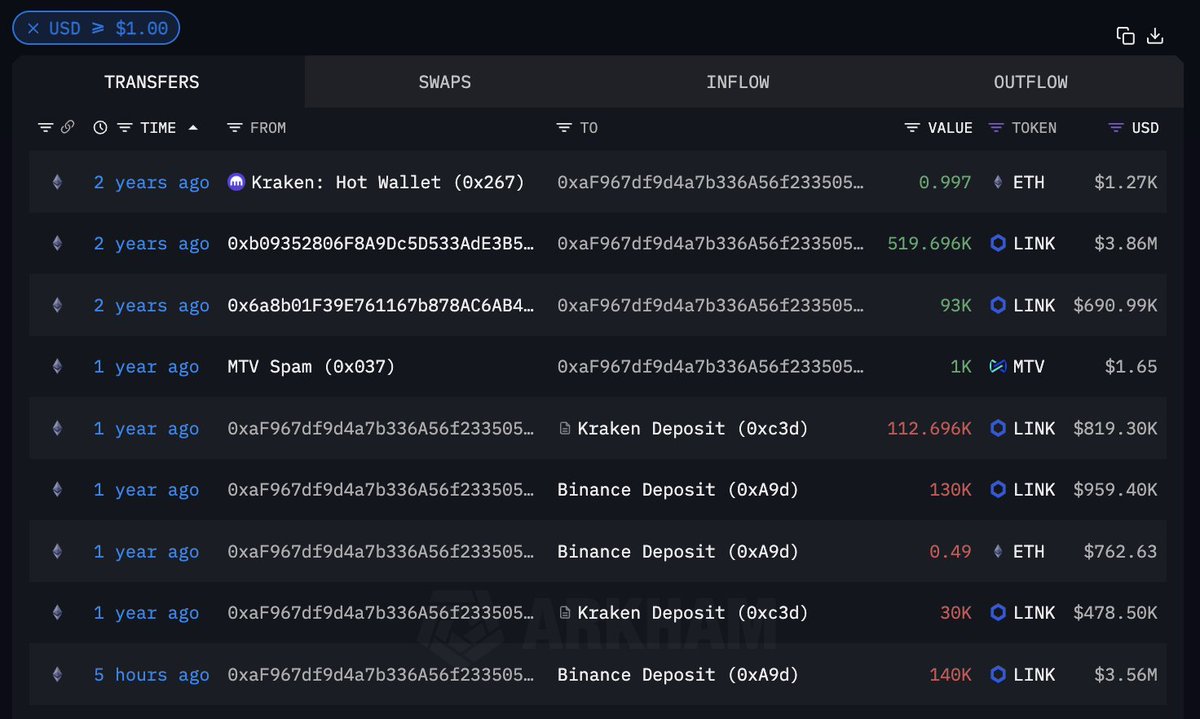Click the Kraken logo icon in first row
Image resolution: width=1200 pixels, height=719 pixels.
point(236,182)
